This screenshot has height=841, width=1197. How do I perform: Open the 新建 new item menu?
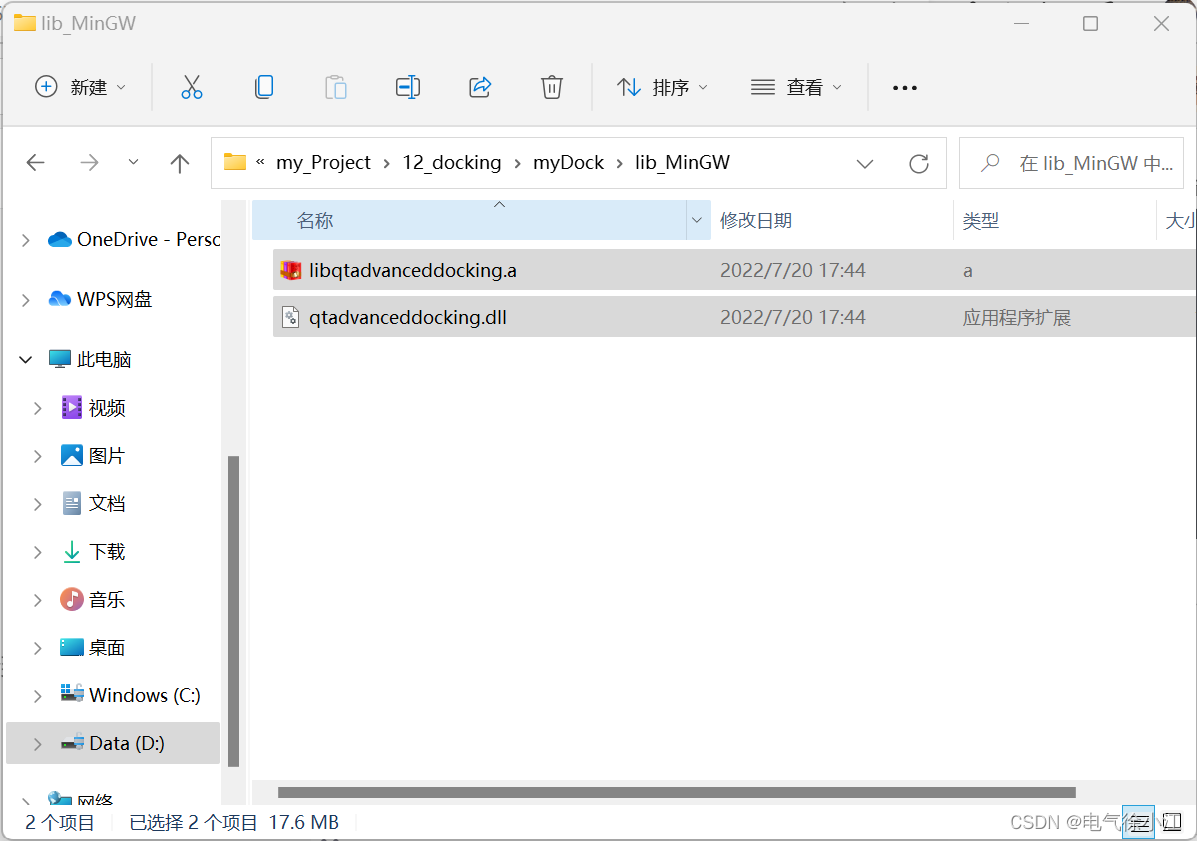82,87
